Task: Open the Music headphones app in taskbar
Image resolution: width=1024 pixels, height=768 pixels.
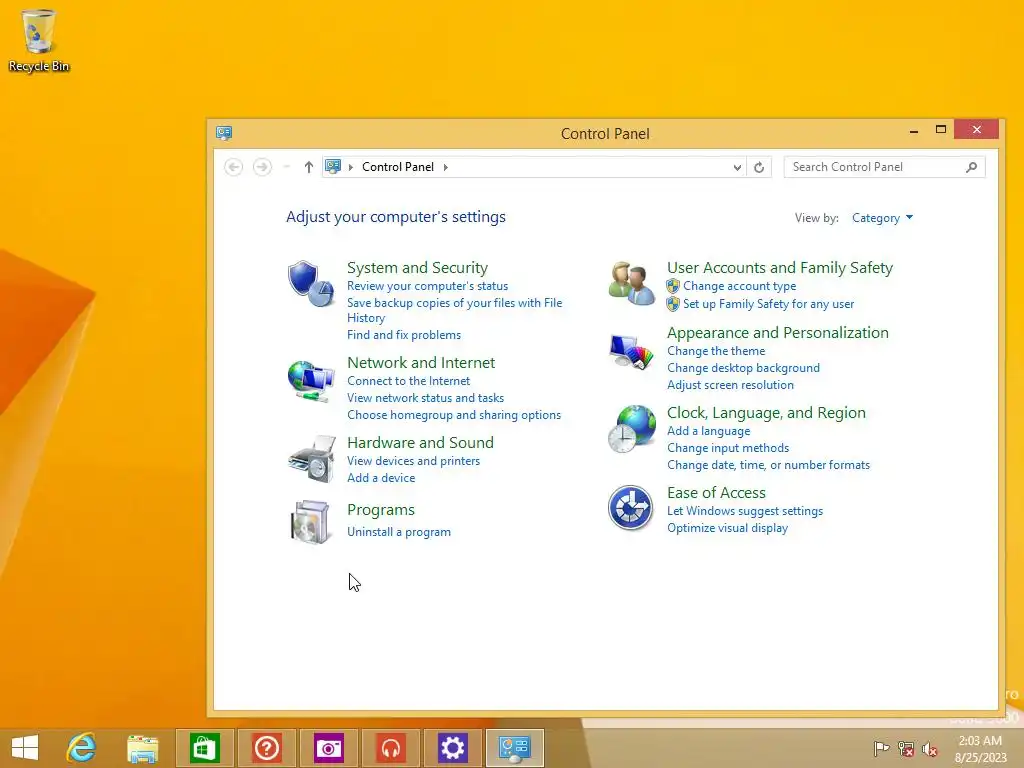Action: pos(391,748)
